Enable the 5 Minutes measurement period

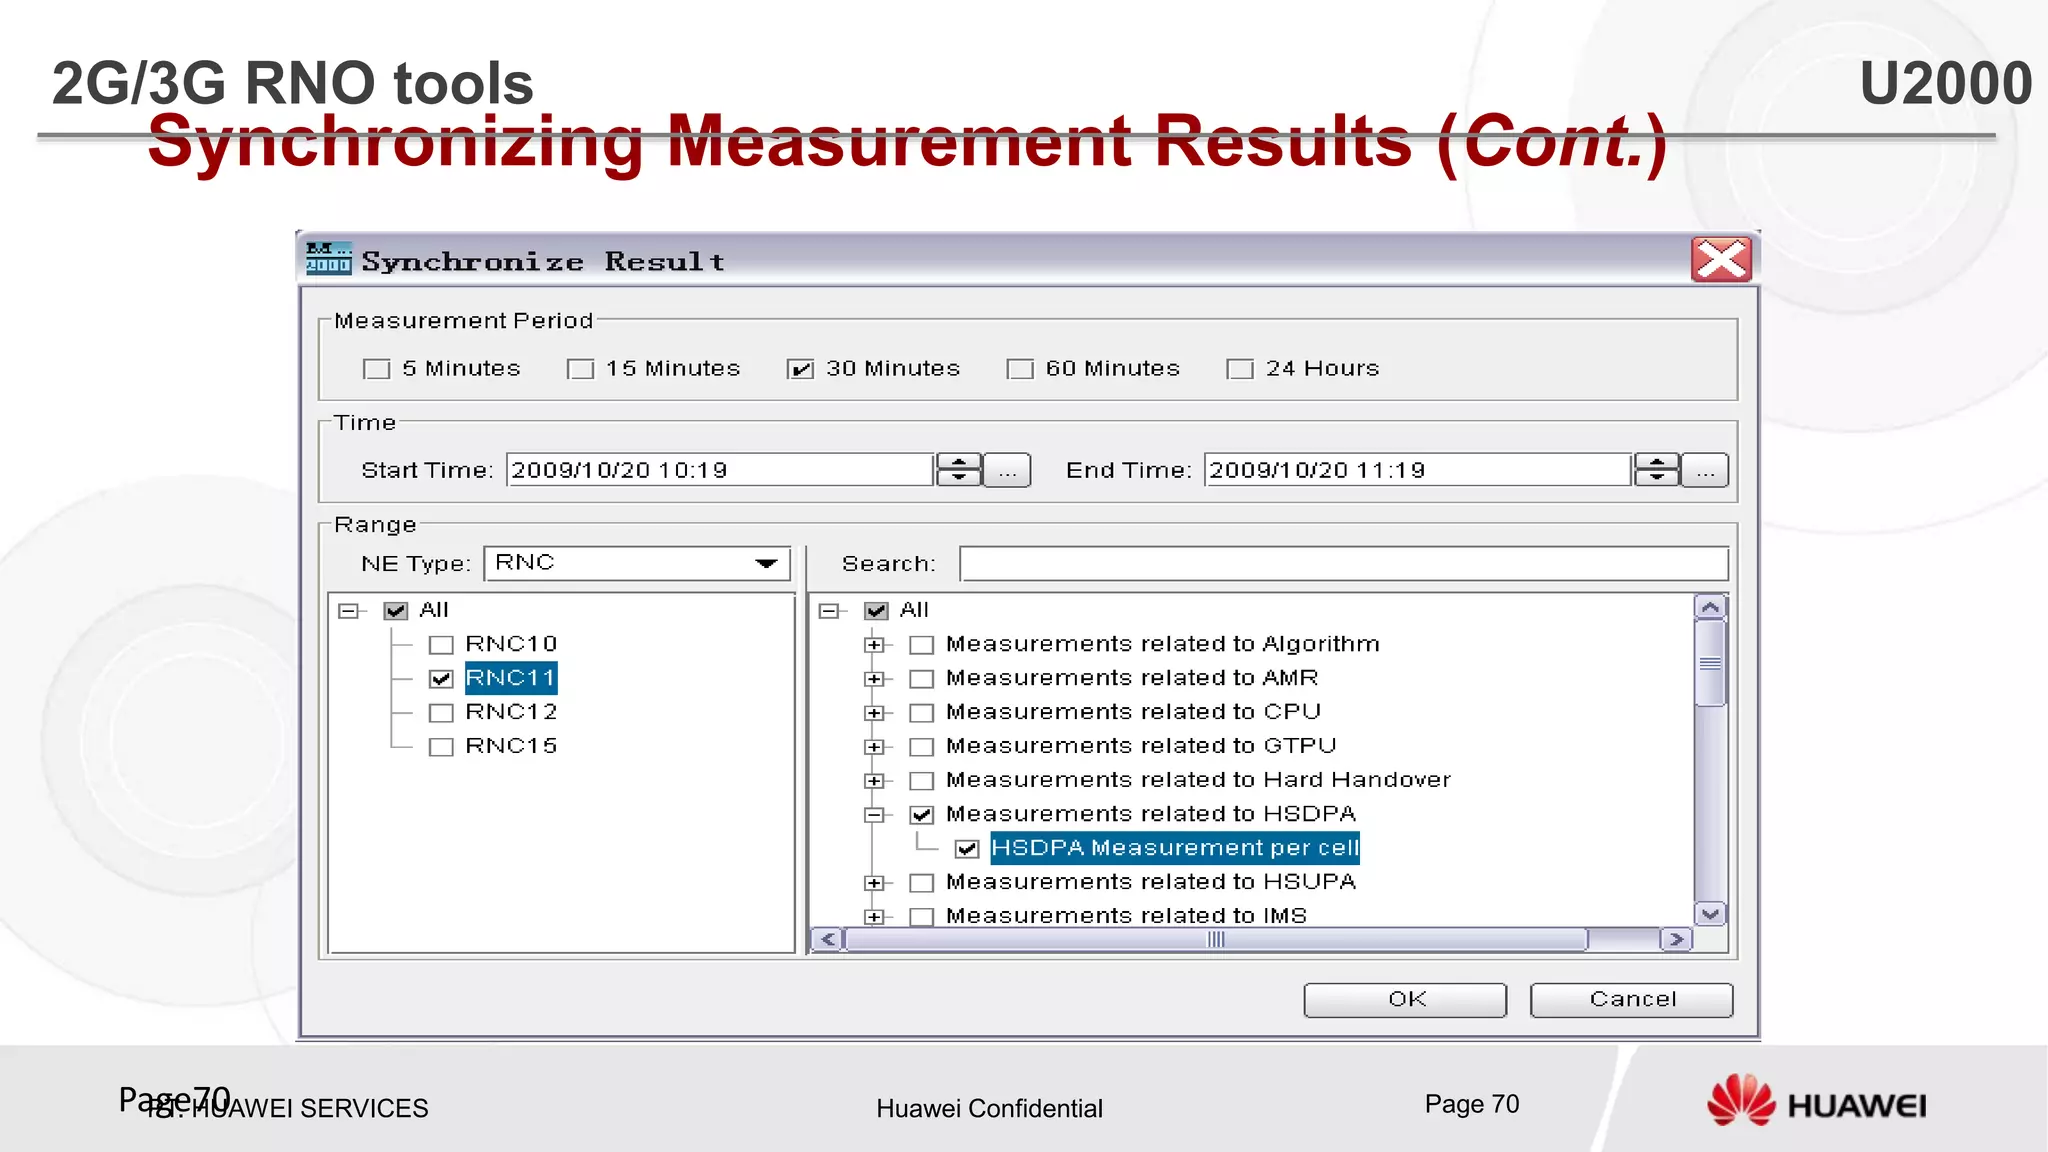pyautogui.click(x=377, y=370)
